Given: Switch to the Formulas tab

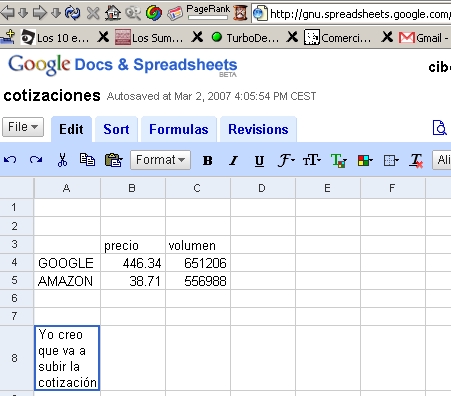Looking at the screenshot, I should click(x=179, y=129).
